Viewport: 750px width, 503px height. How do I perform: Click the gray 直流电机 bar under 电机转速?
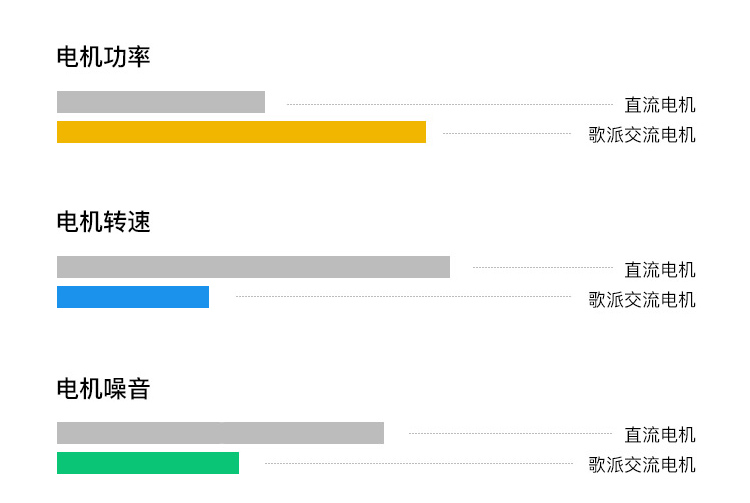pos(253,267)
